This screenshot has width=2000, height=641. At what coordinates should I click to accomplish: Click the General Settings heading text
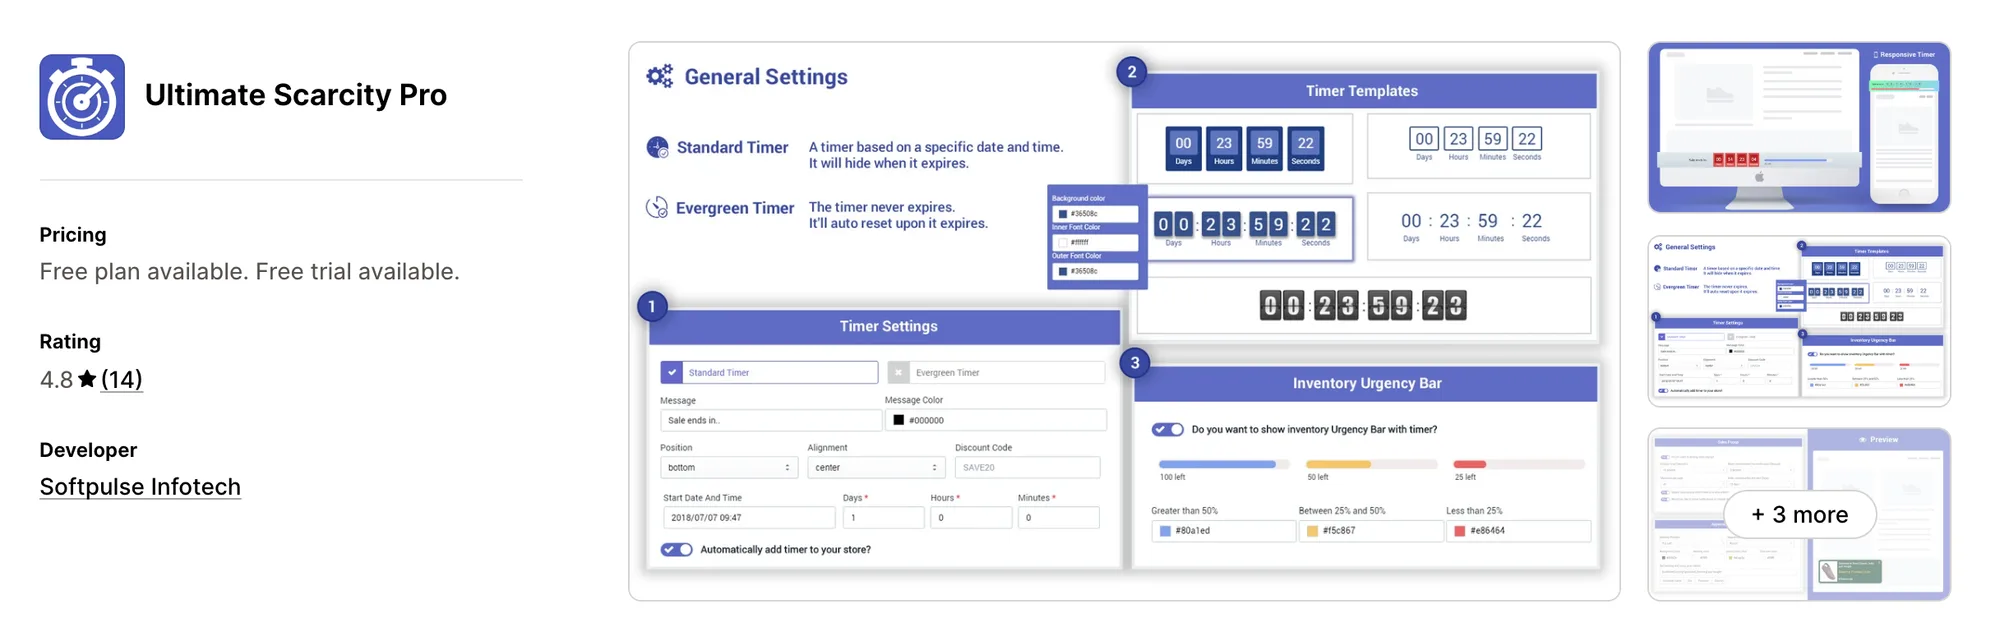[x=766, y=77]
